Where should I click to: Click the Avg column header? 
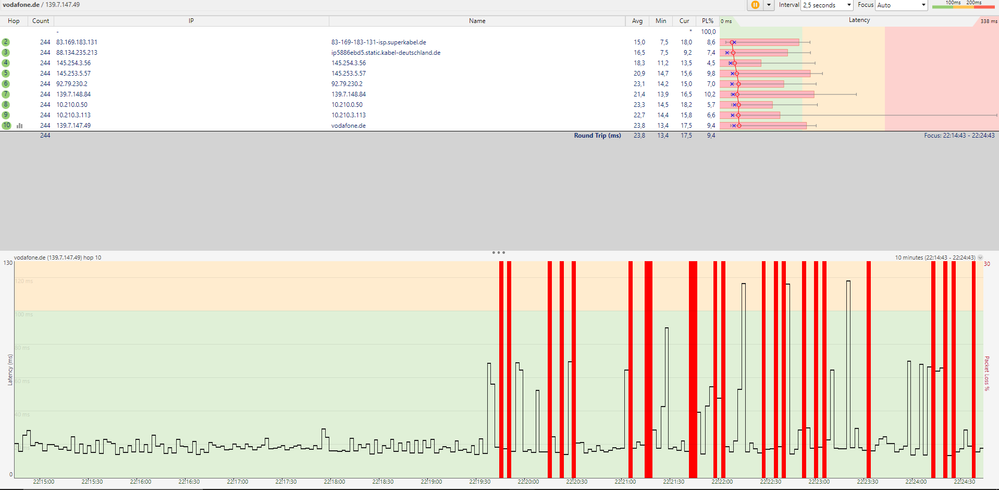coord(637,21)
